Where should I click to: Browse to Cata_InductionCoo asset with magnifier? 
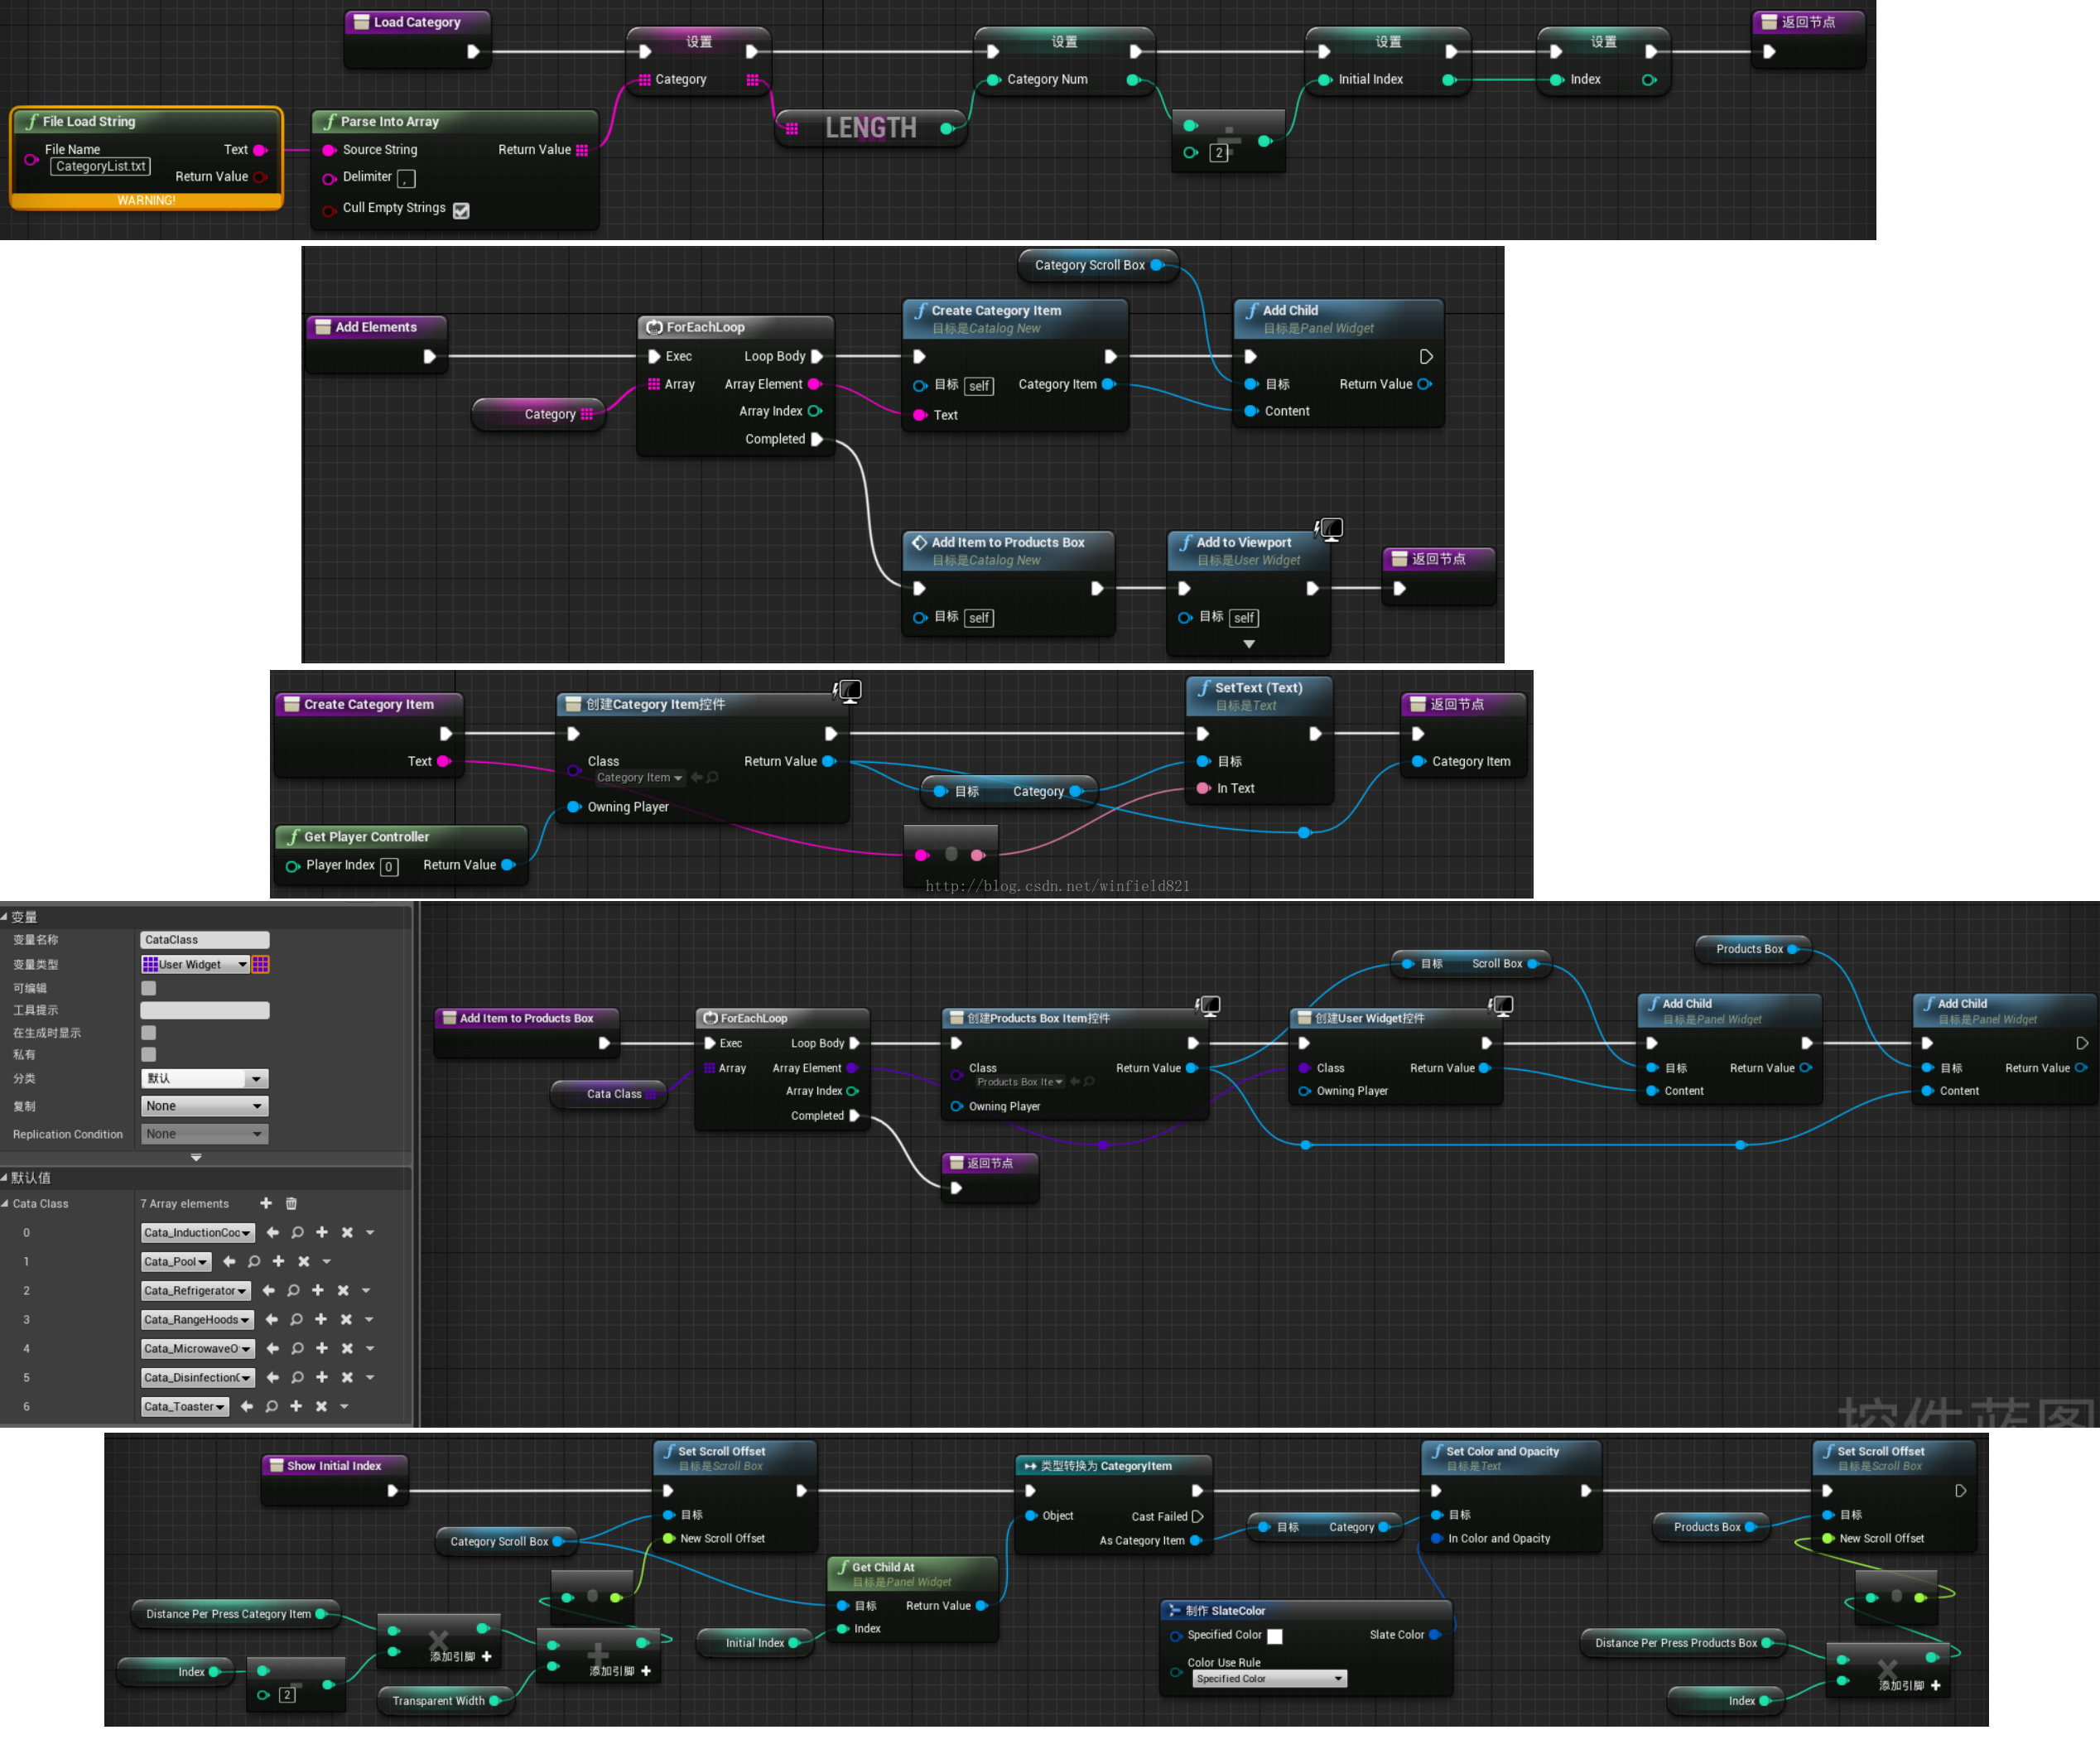[297, 1232]
